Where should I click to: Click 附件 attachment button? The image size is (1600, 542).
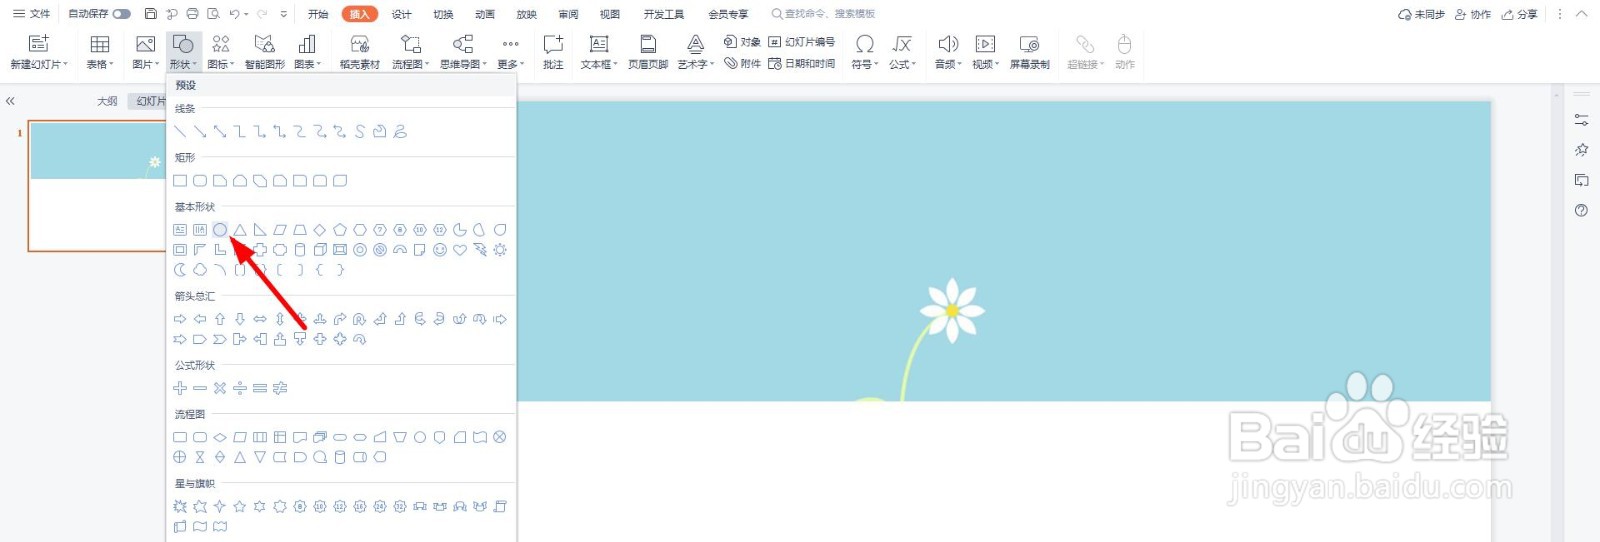tap(742, 63)
